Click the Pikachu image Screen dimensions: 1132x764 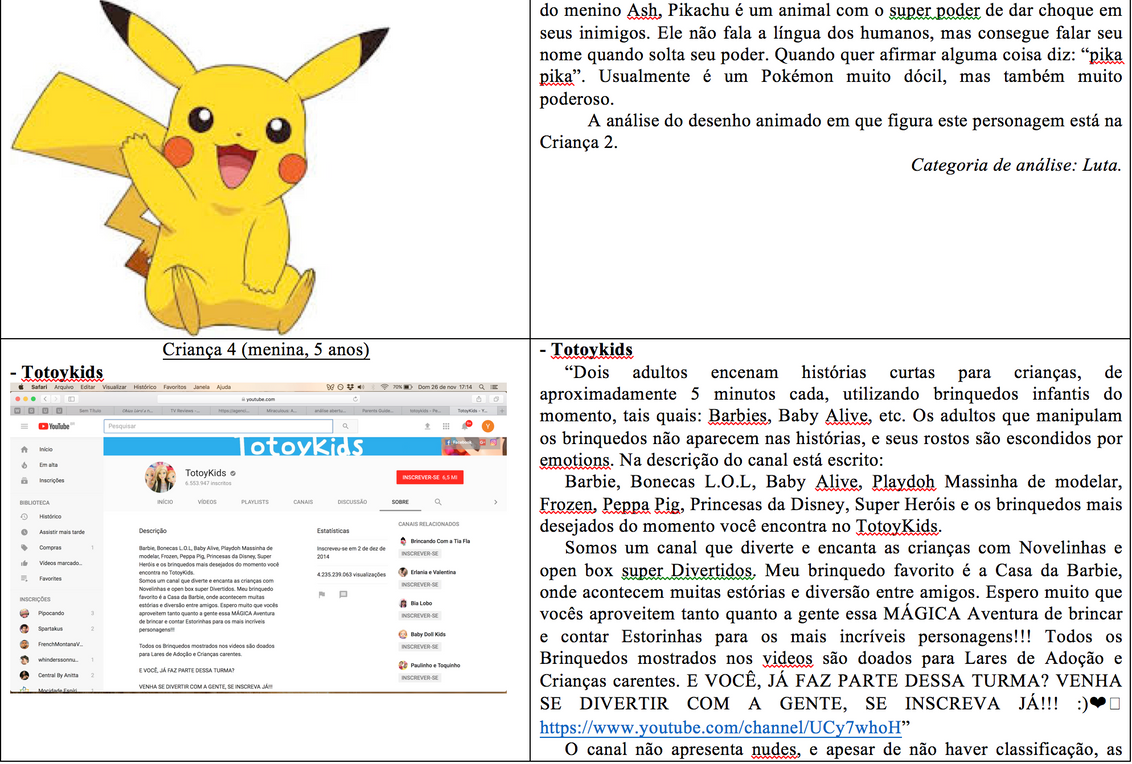[x=199, y=168]
